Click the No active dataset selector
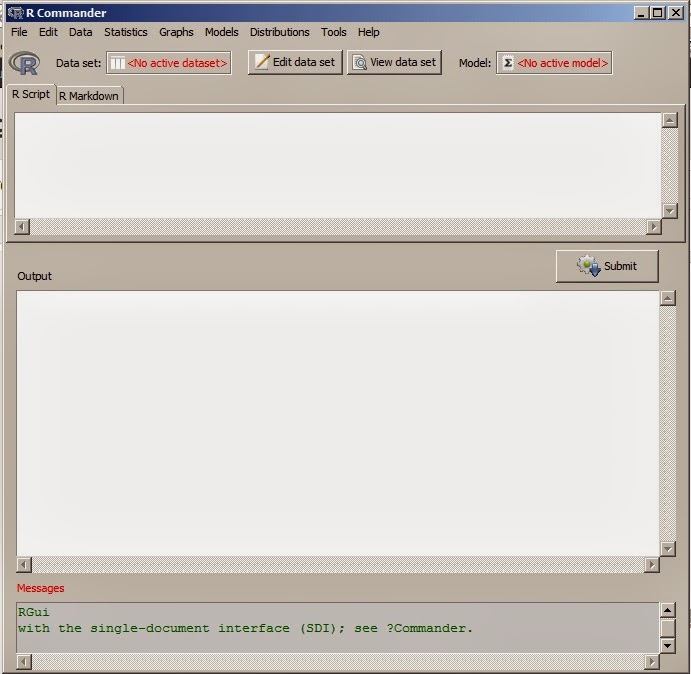Image resolution: width=691 pixels, height=674 pixels. 169,63
